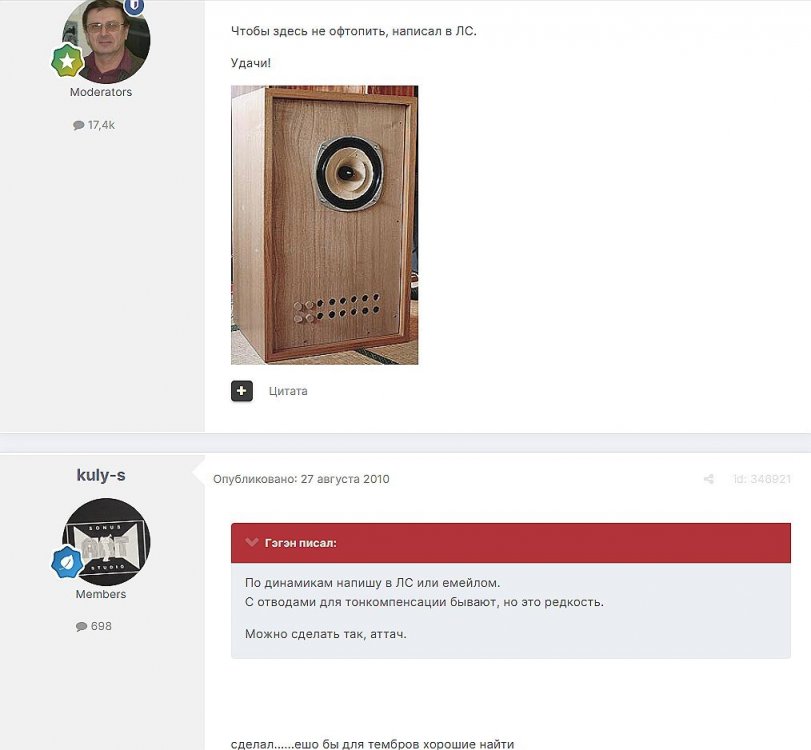Open the moderator's profile photo
Image resolution: width=811 pixels, height=750 pixels.
106,39
